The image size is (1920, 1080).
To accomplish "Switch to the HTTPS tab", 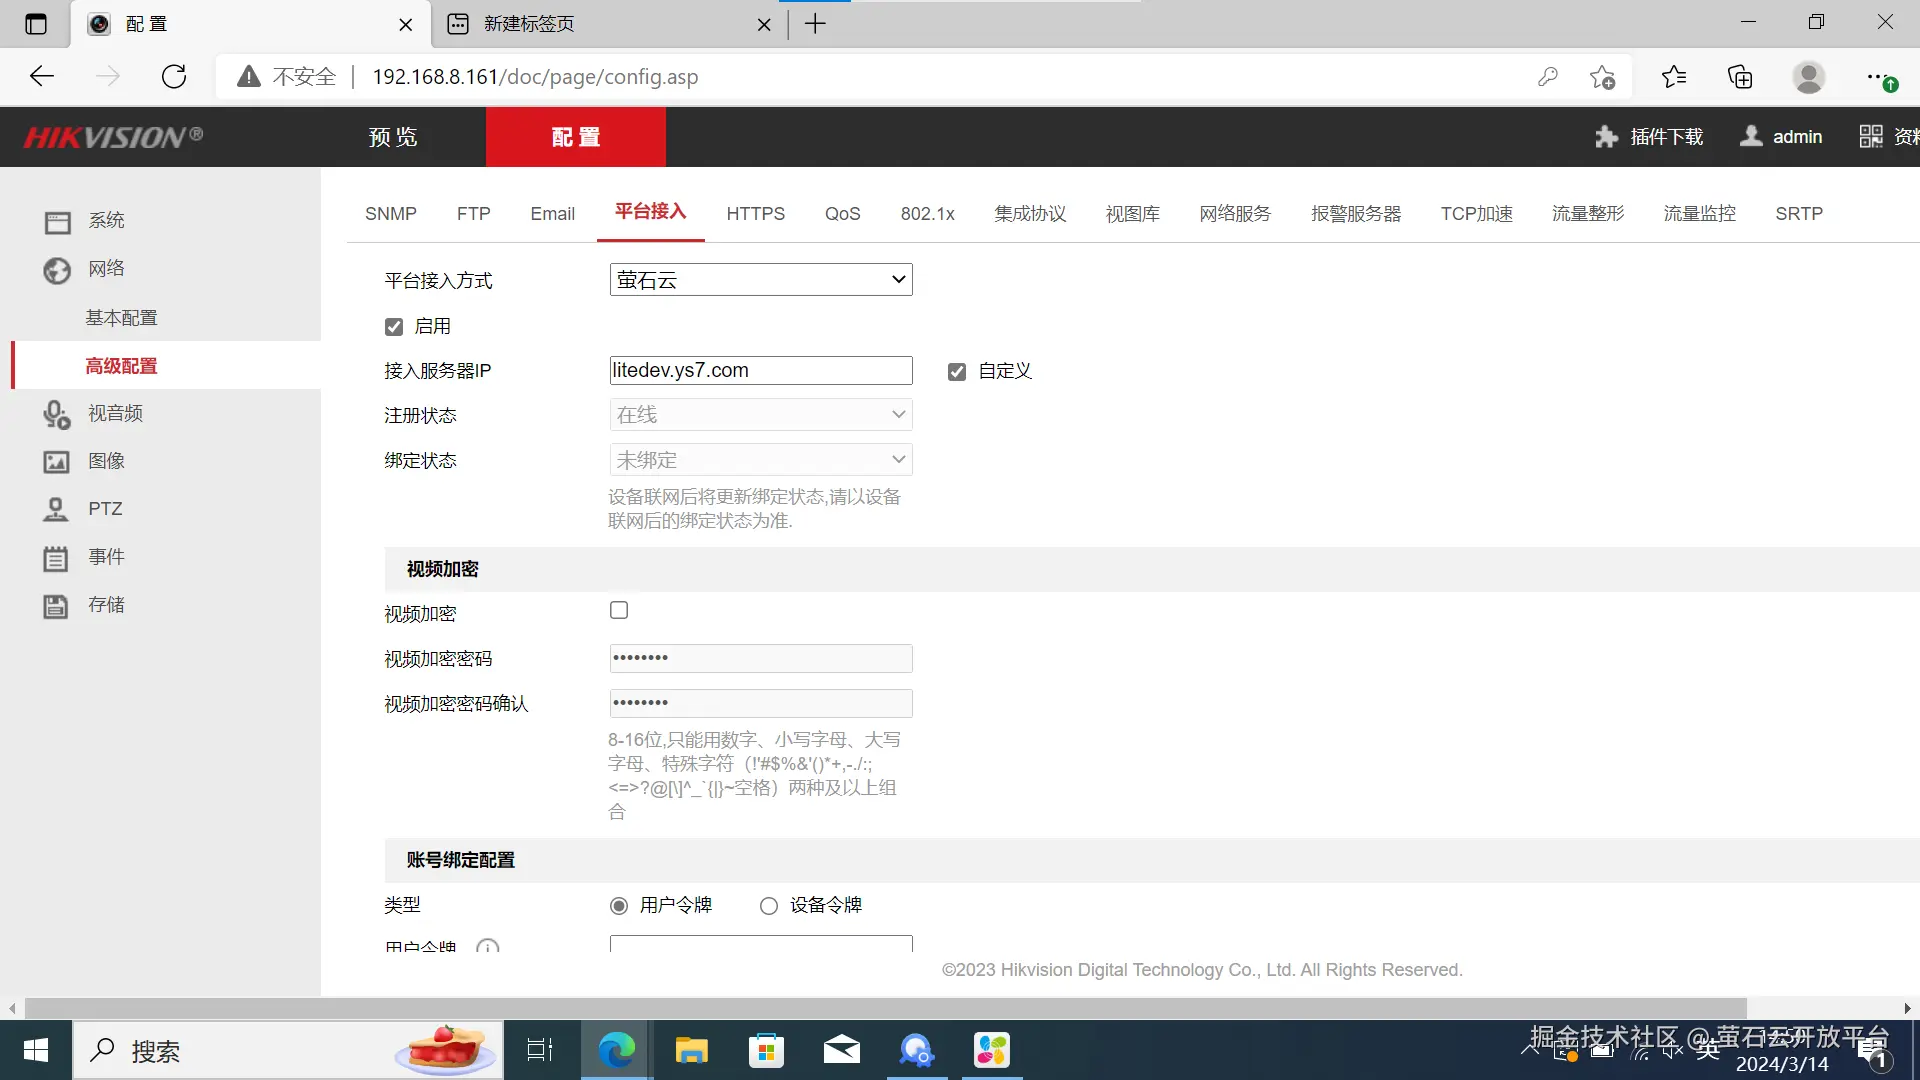I will [x=755, y=214].
